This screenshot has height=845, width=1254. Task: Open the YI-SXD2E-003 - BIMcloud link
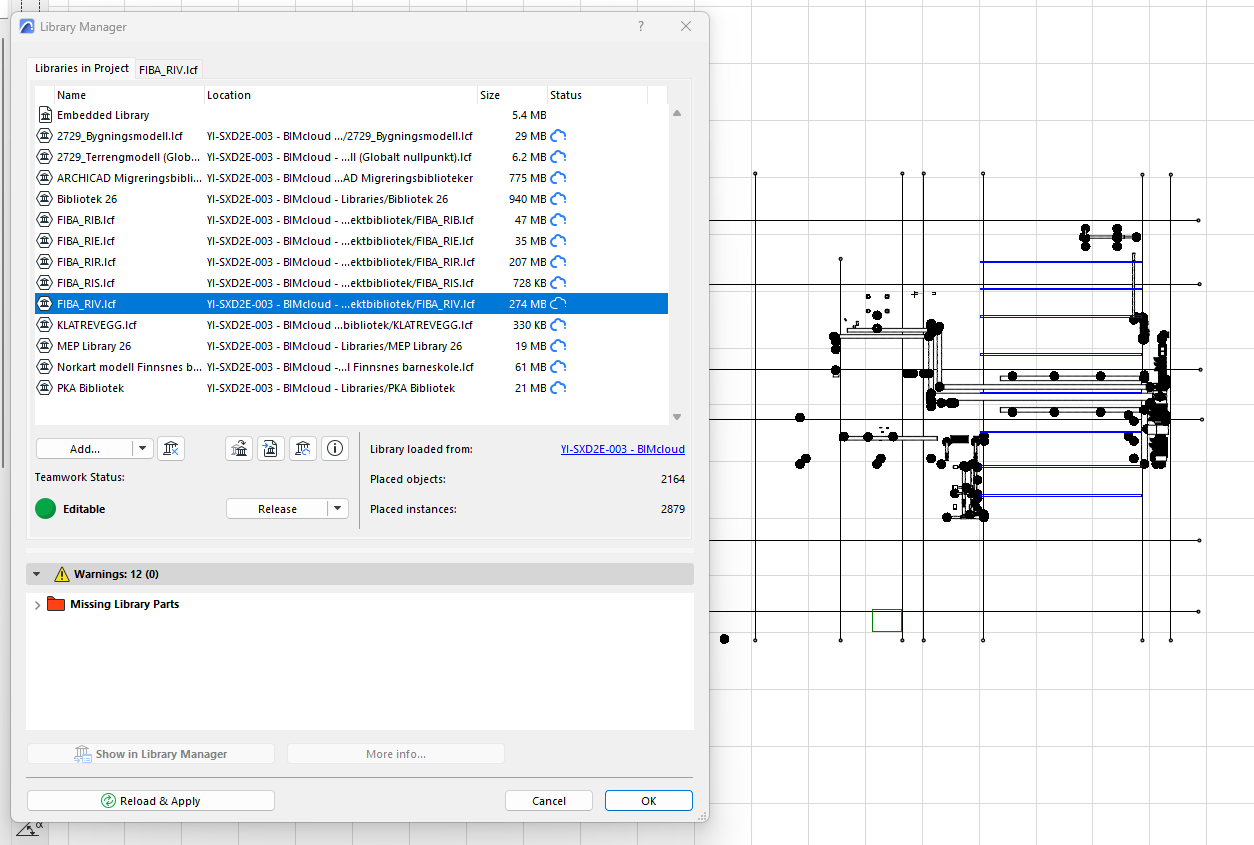pyautogui.click(x=622, y=449)
